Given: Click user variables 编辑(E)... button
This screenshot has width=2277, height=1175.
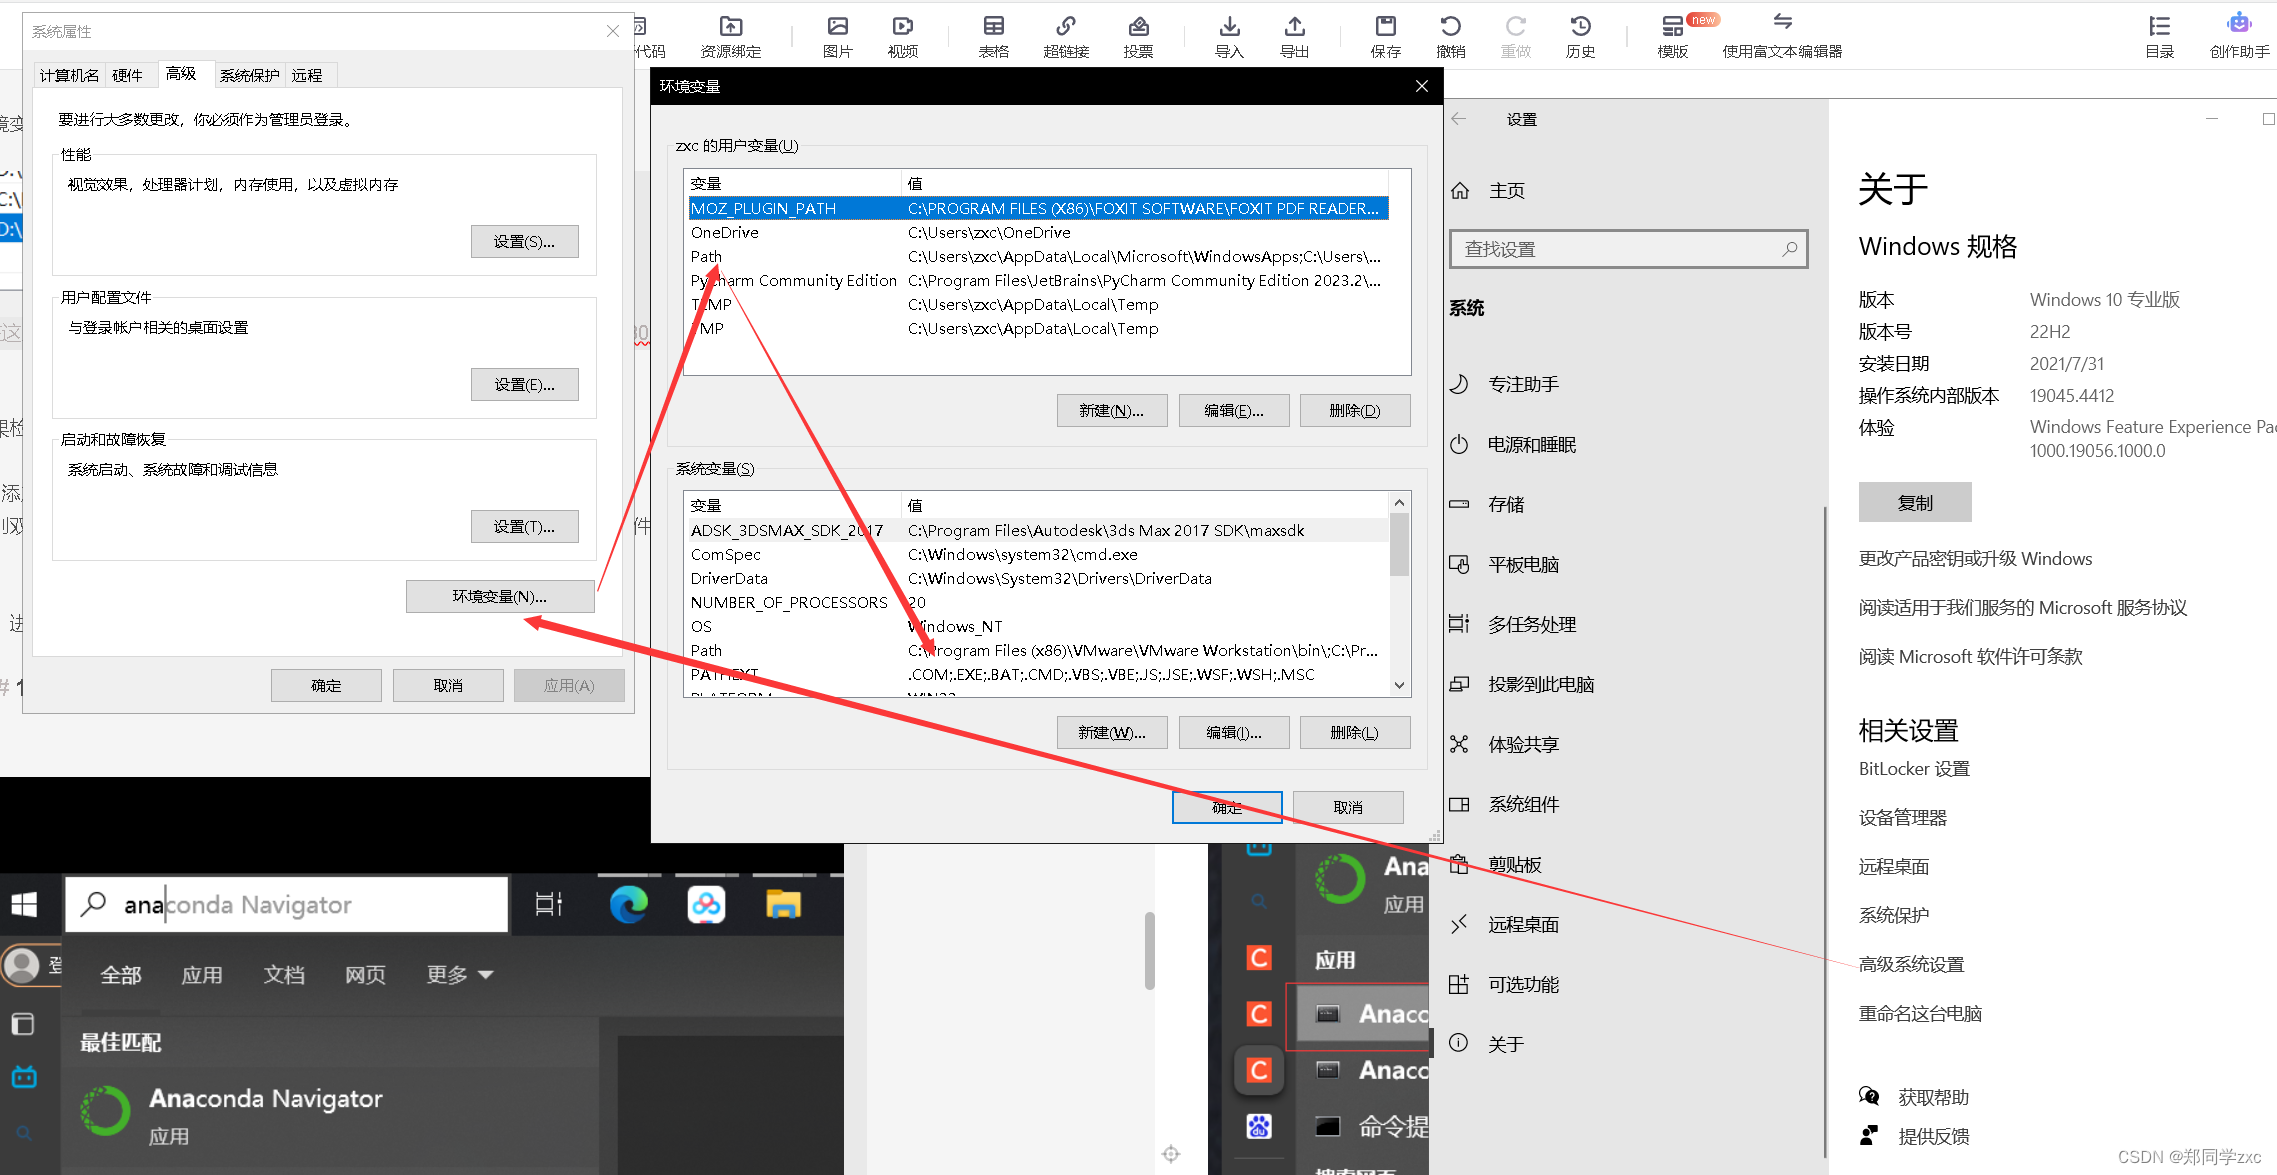Looking at the screenshot, I should 1234,411.
